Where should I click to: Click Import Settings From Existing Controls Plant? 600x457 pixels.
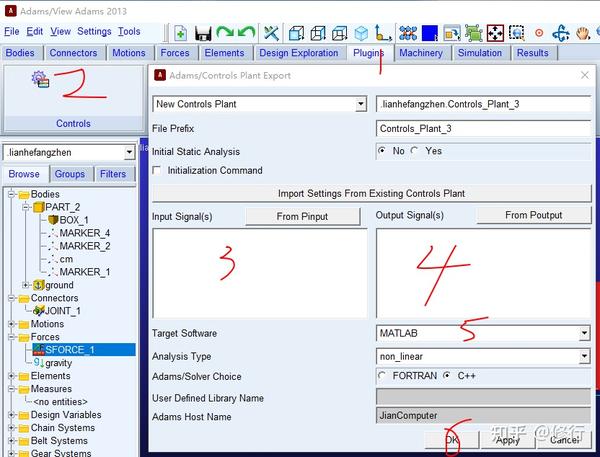(x=372, y=193)
